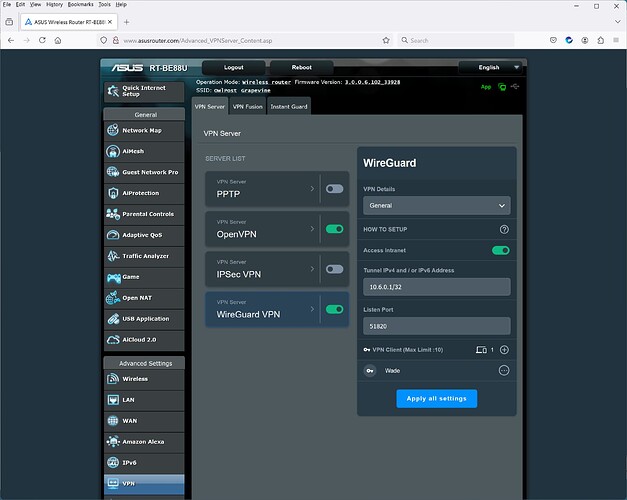Open Wireless advanced settings
Viewport: 627px width, 500px height.
(x=144, y=379)
